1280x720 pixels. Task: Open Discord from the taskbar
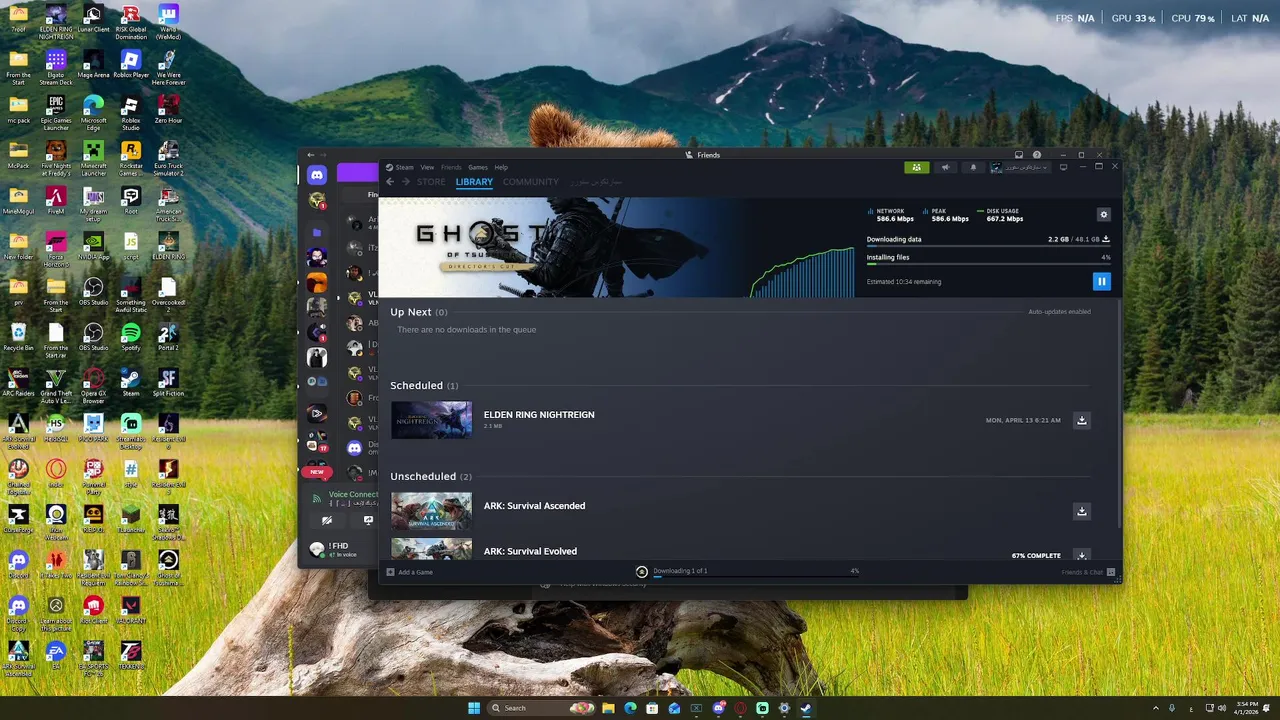pos(719,708)
